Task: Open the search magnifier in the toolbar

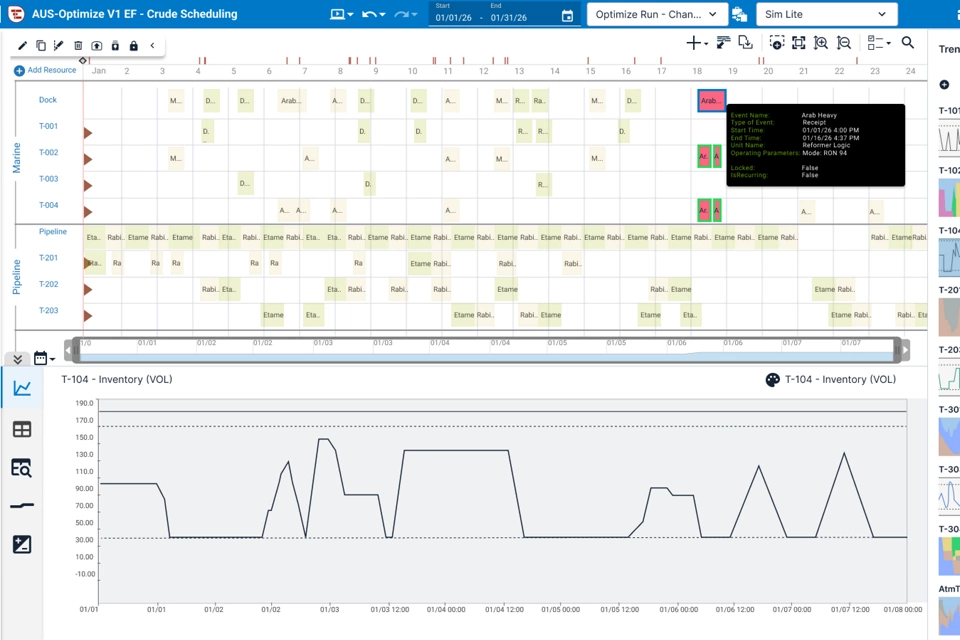Action: (x=907, y=42)
